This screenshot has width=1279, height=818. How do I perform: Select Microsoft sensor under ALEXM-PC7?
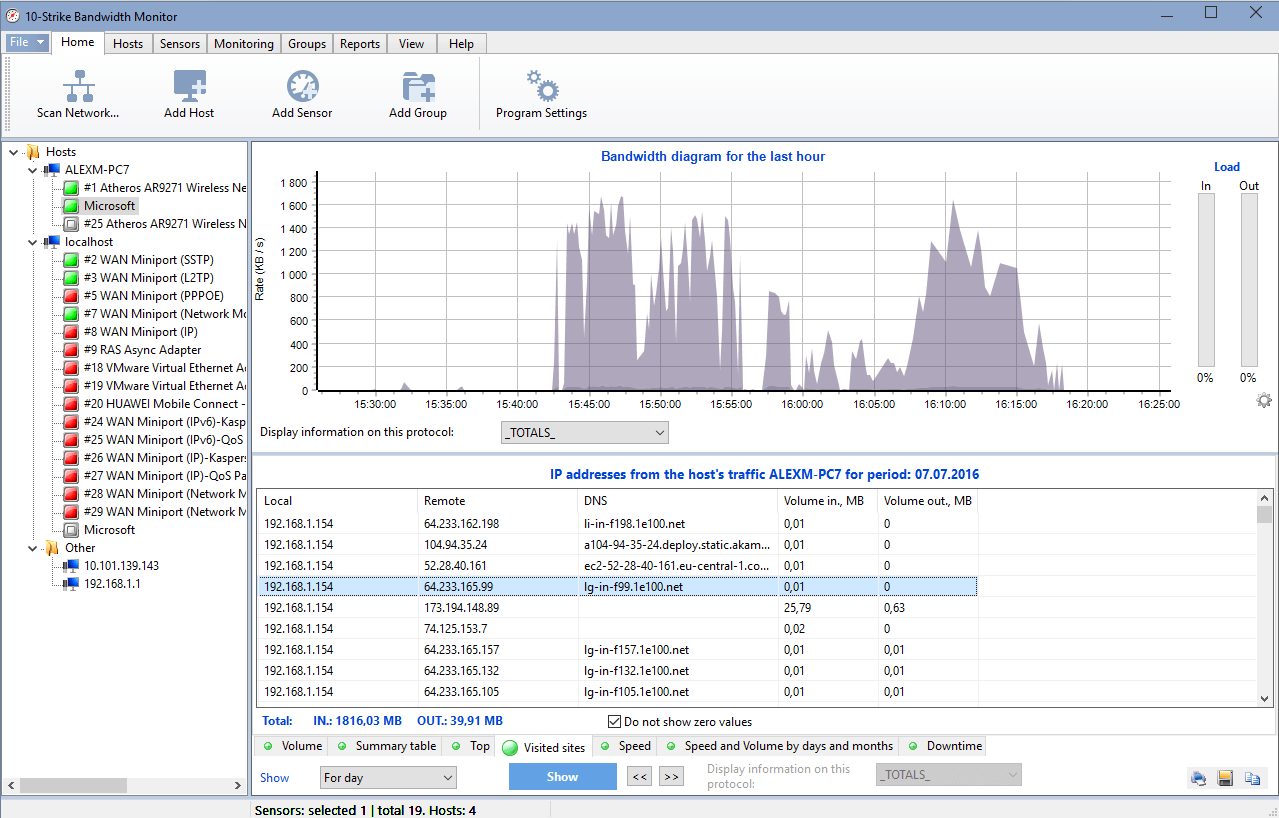pos(109,206)
